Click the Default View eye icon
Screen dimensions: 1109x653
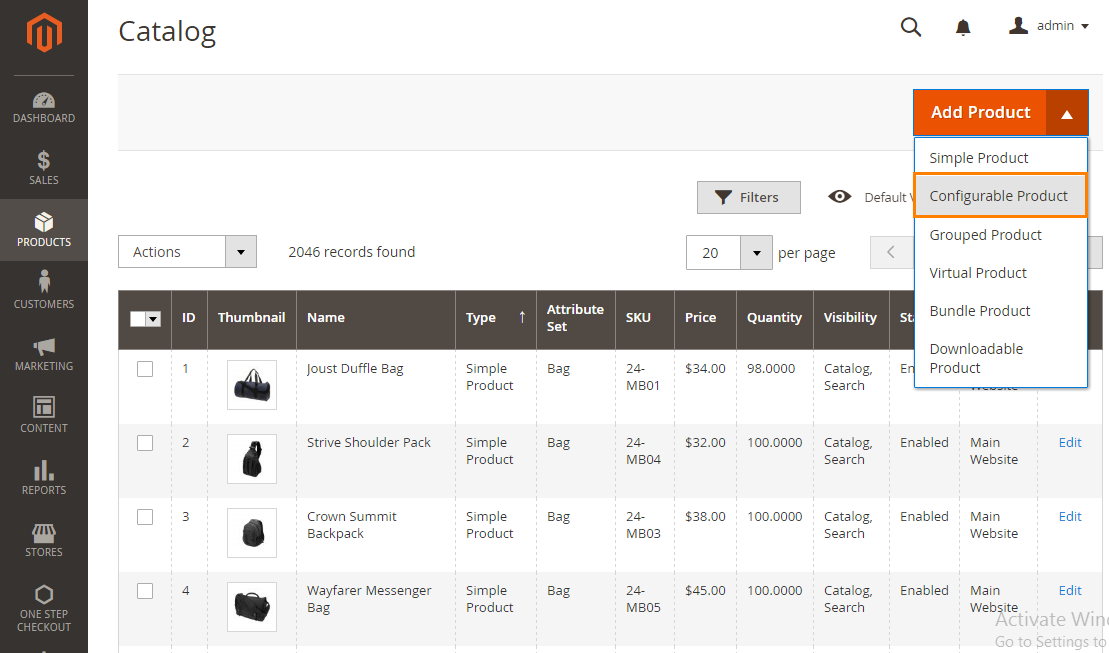point(840,197)
